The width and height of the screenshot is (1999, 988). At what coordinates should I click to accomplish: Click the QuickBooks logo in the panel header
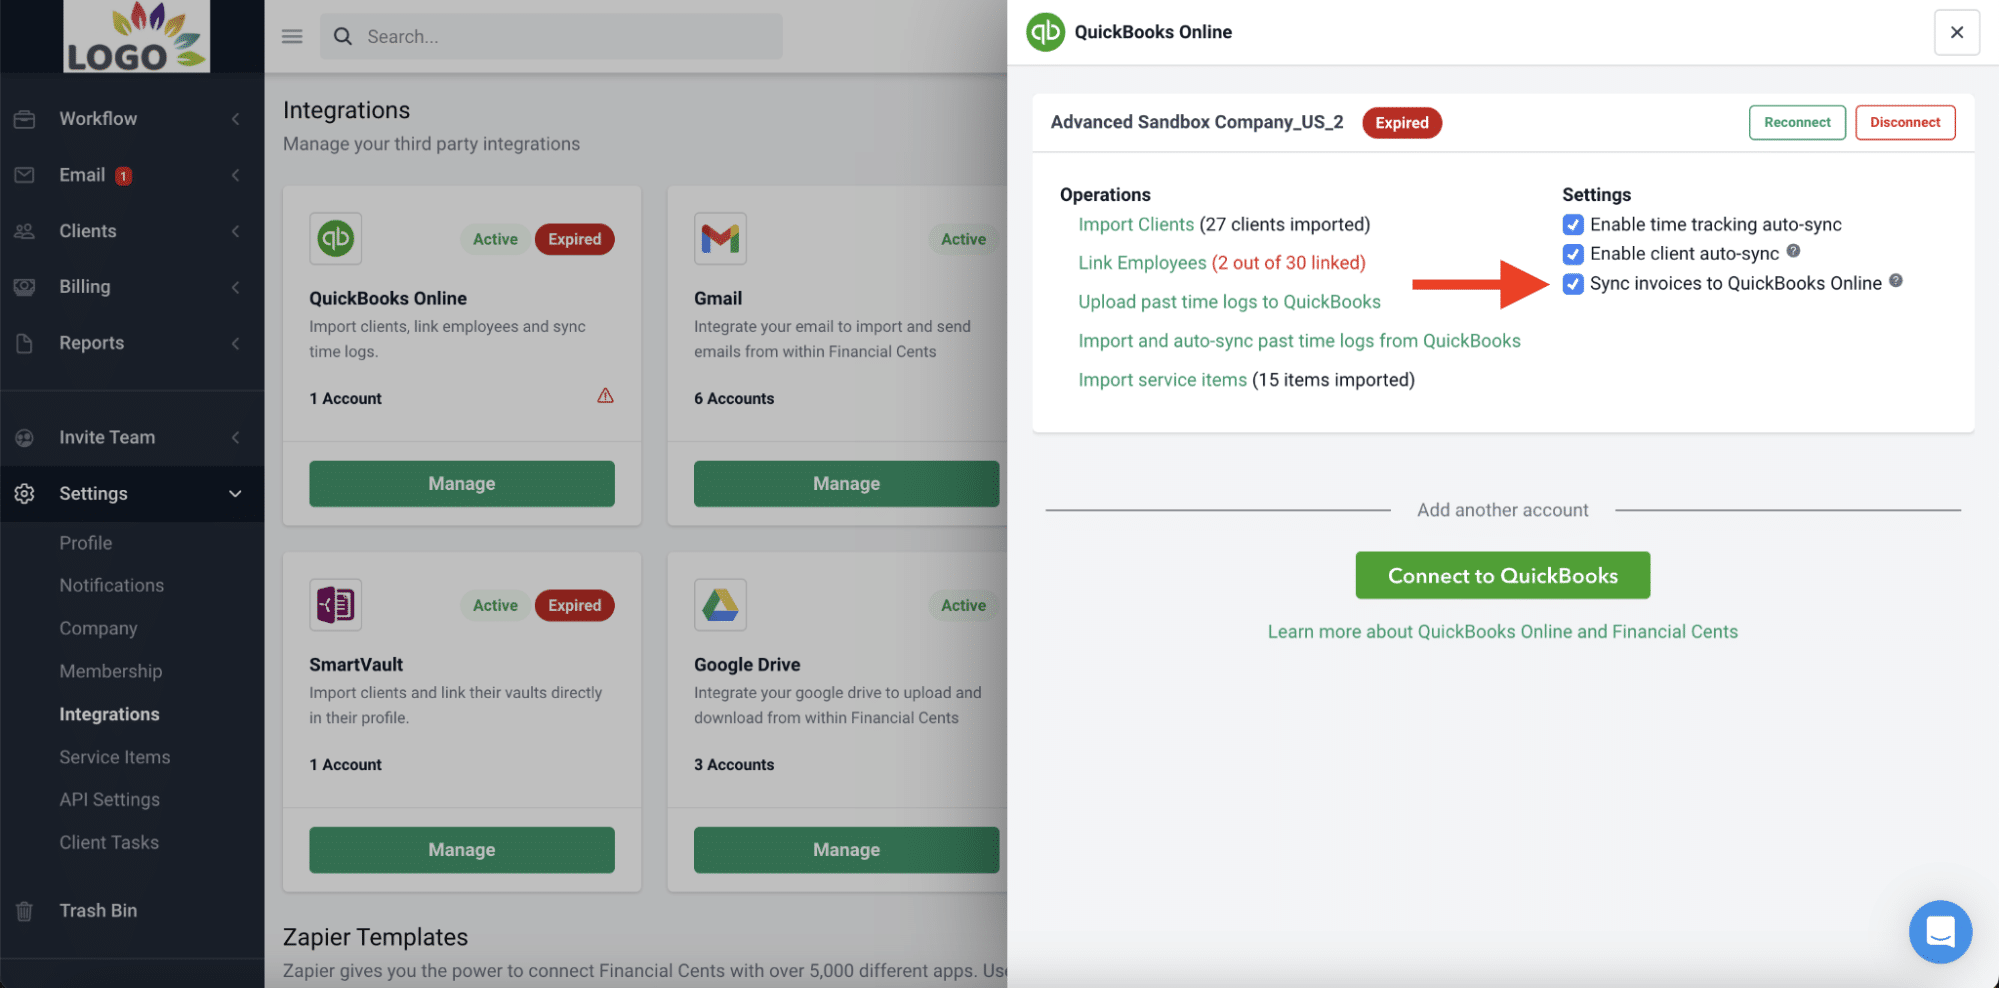[1046, 32]
